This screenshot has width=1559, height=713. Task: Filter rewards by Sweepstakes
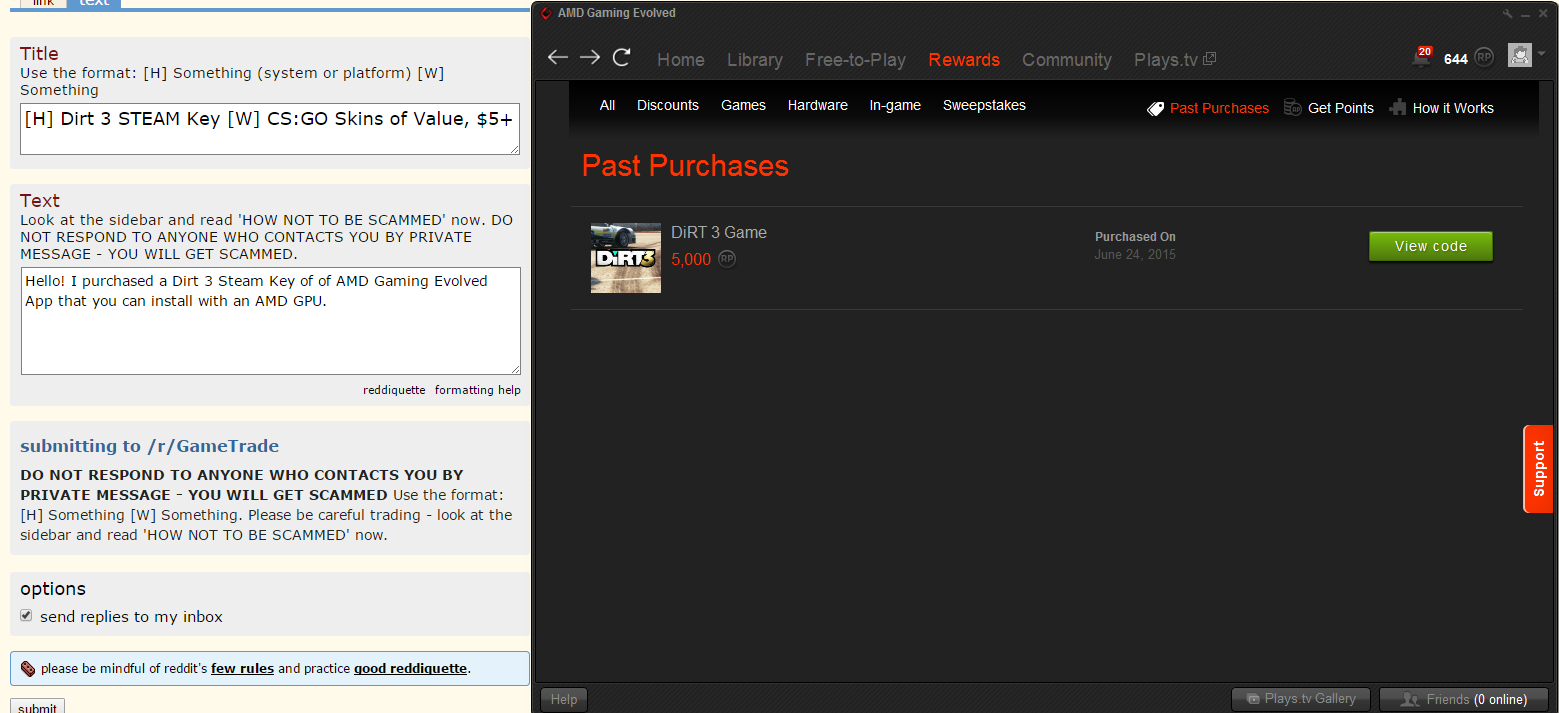984,105
